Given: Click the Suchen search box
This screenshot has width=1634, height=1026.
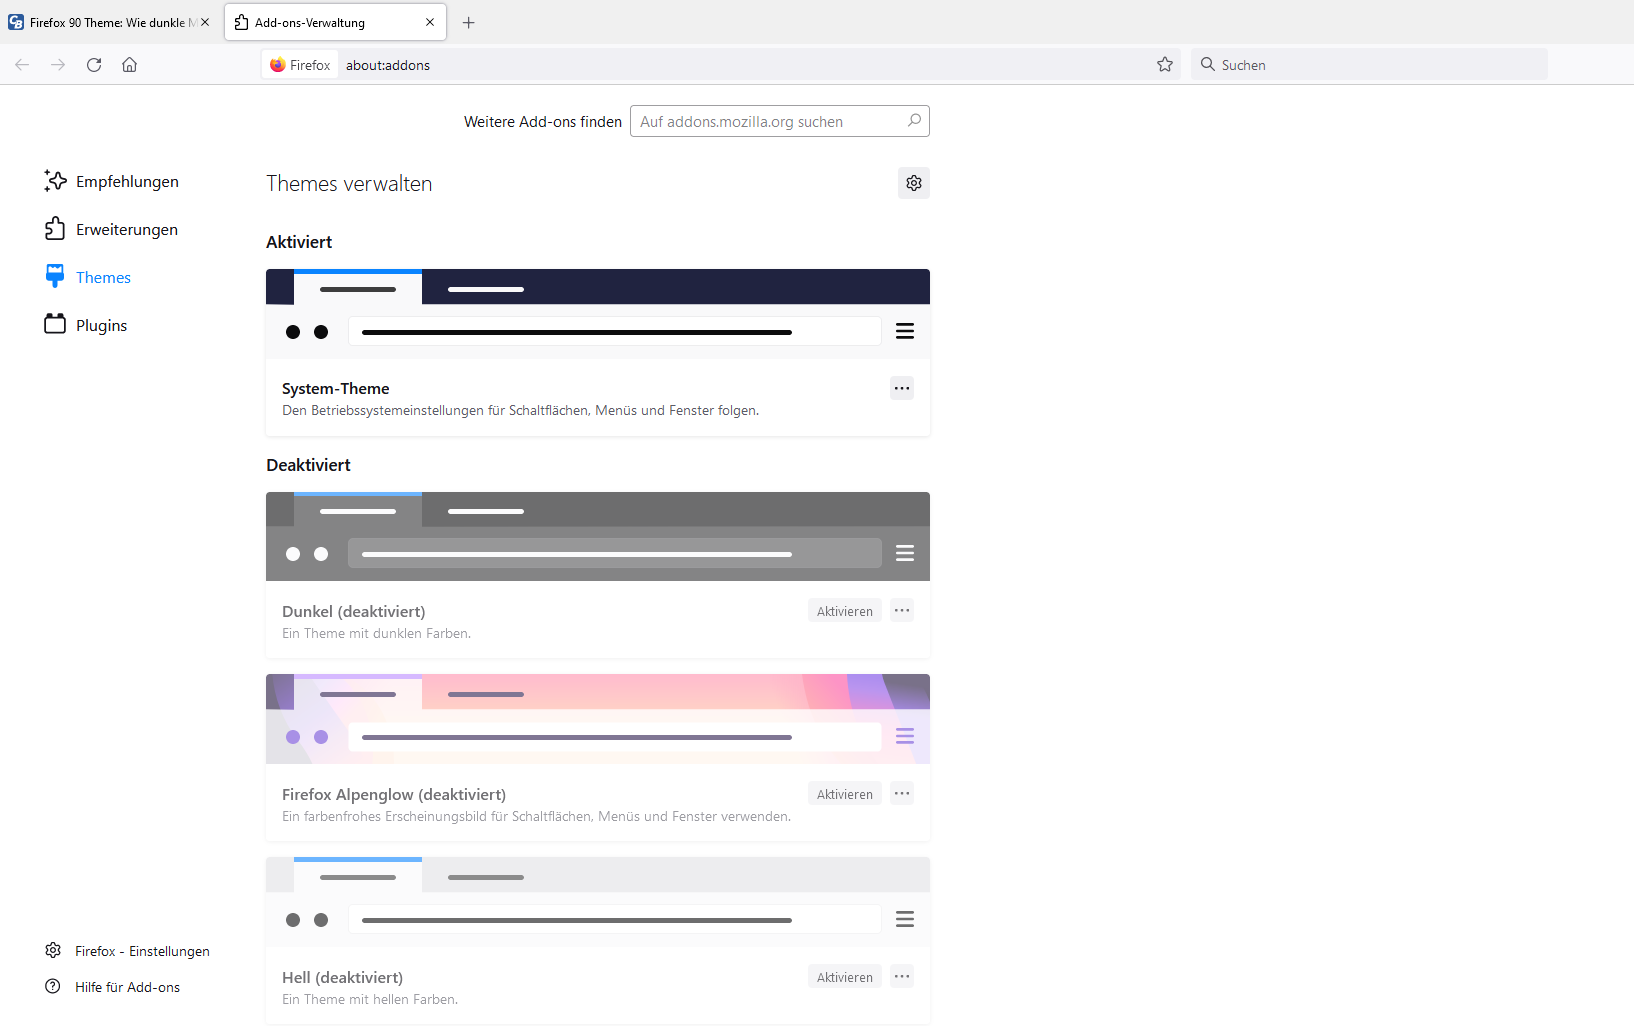Looking at the screenshot, I should click(1369, 65).
